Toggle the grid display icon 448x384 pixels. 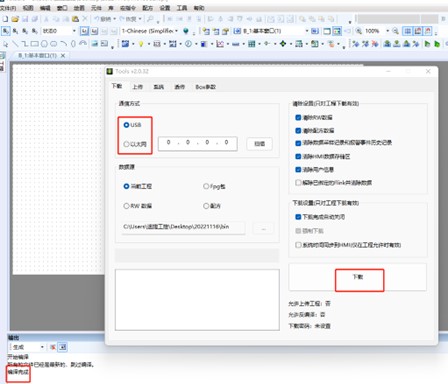pyautogui.click(x=407, y=31)
